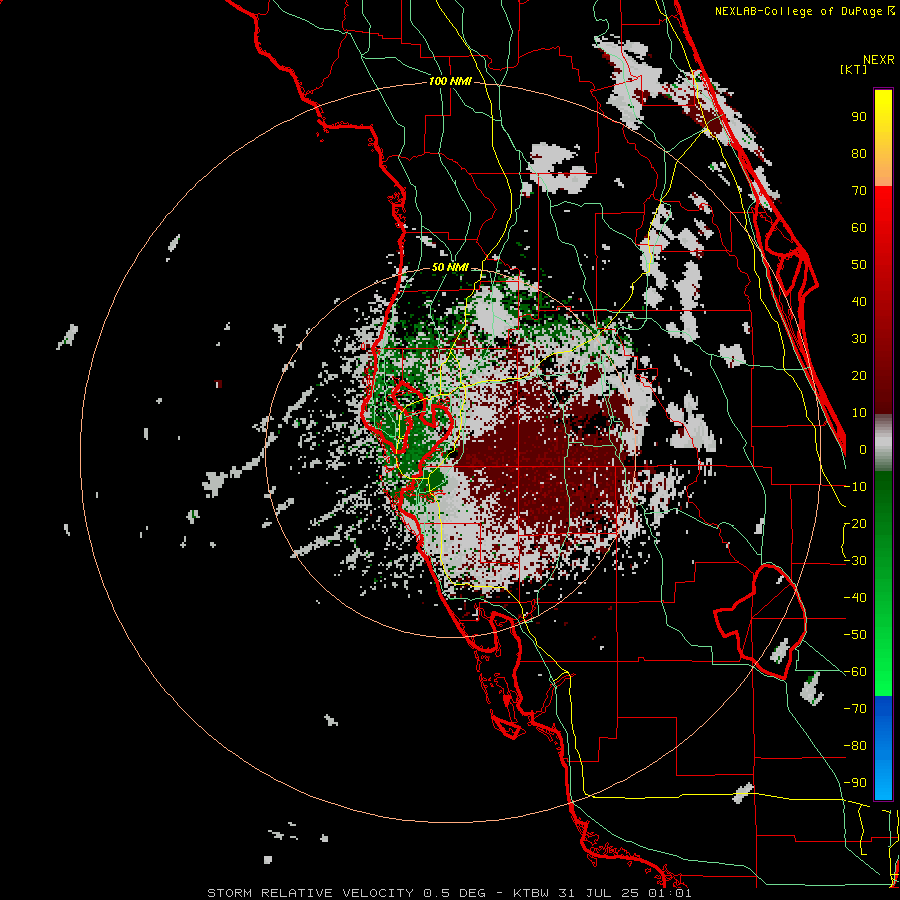This screenshot has height=900, width=900.
Task: Click the "NEXLAB-College of DuPage" header text
Action: pos(799,11)
